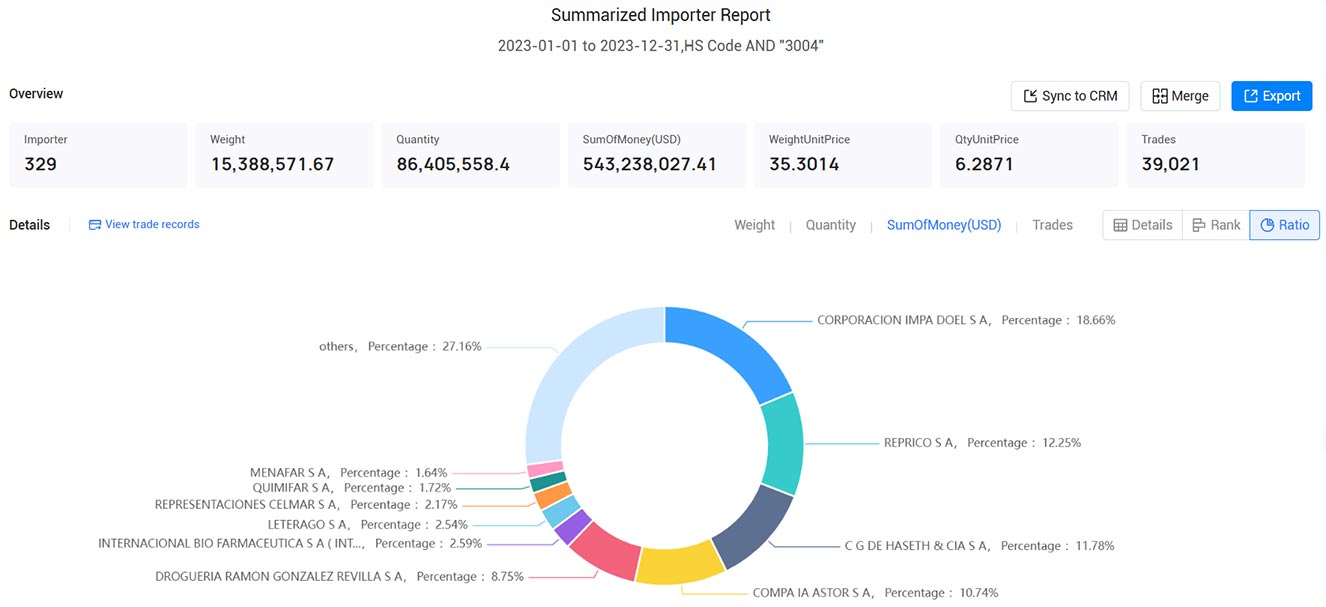Export the importer report
Viewport: 1326px width, 607px height.
(x=1271, y=96)
